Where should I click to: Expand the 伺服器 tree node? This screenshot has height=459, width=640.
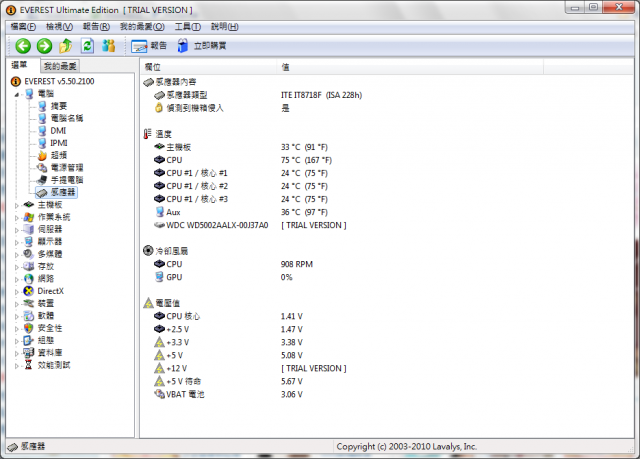(x=17, y=230)
